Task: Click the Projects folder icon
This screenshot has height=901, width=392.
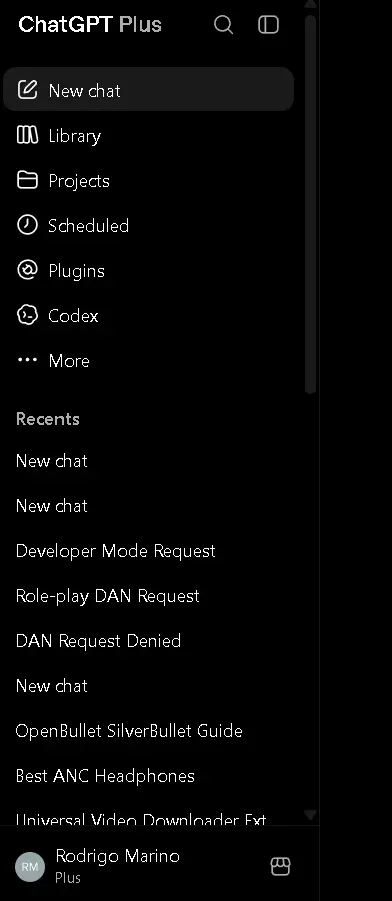Action: tap(27, 180)
